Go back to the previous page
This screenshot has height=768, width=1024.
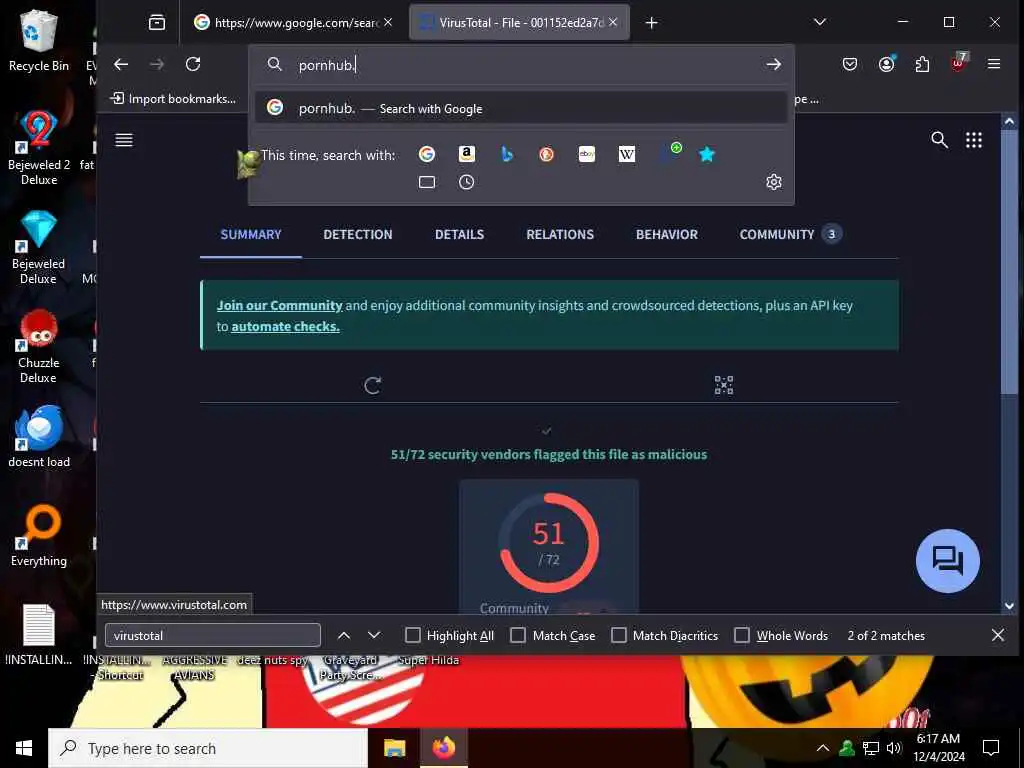click(x=121, y=64)
